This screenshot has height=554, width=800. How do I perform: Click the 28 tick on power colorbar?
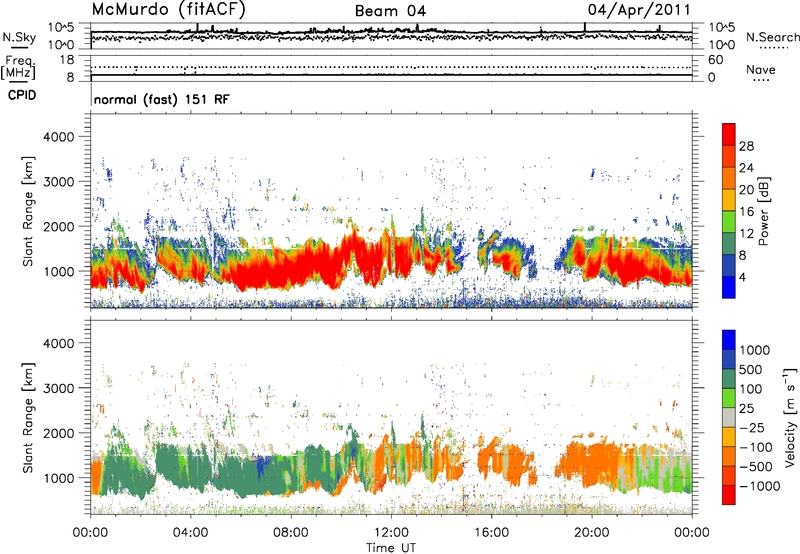(746, 146)
